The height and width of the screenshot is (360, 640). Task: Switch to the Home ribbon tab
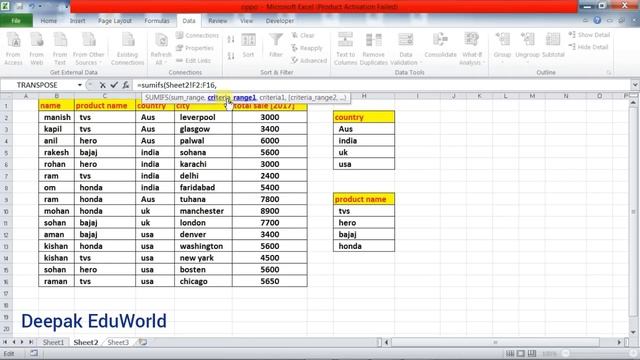[x=49, y=20]
